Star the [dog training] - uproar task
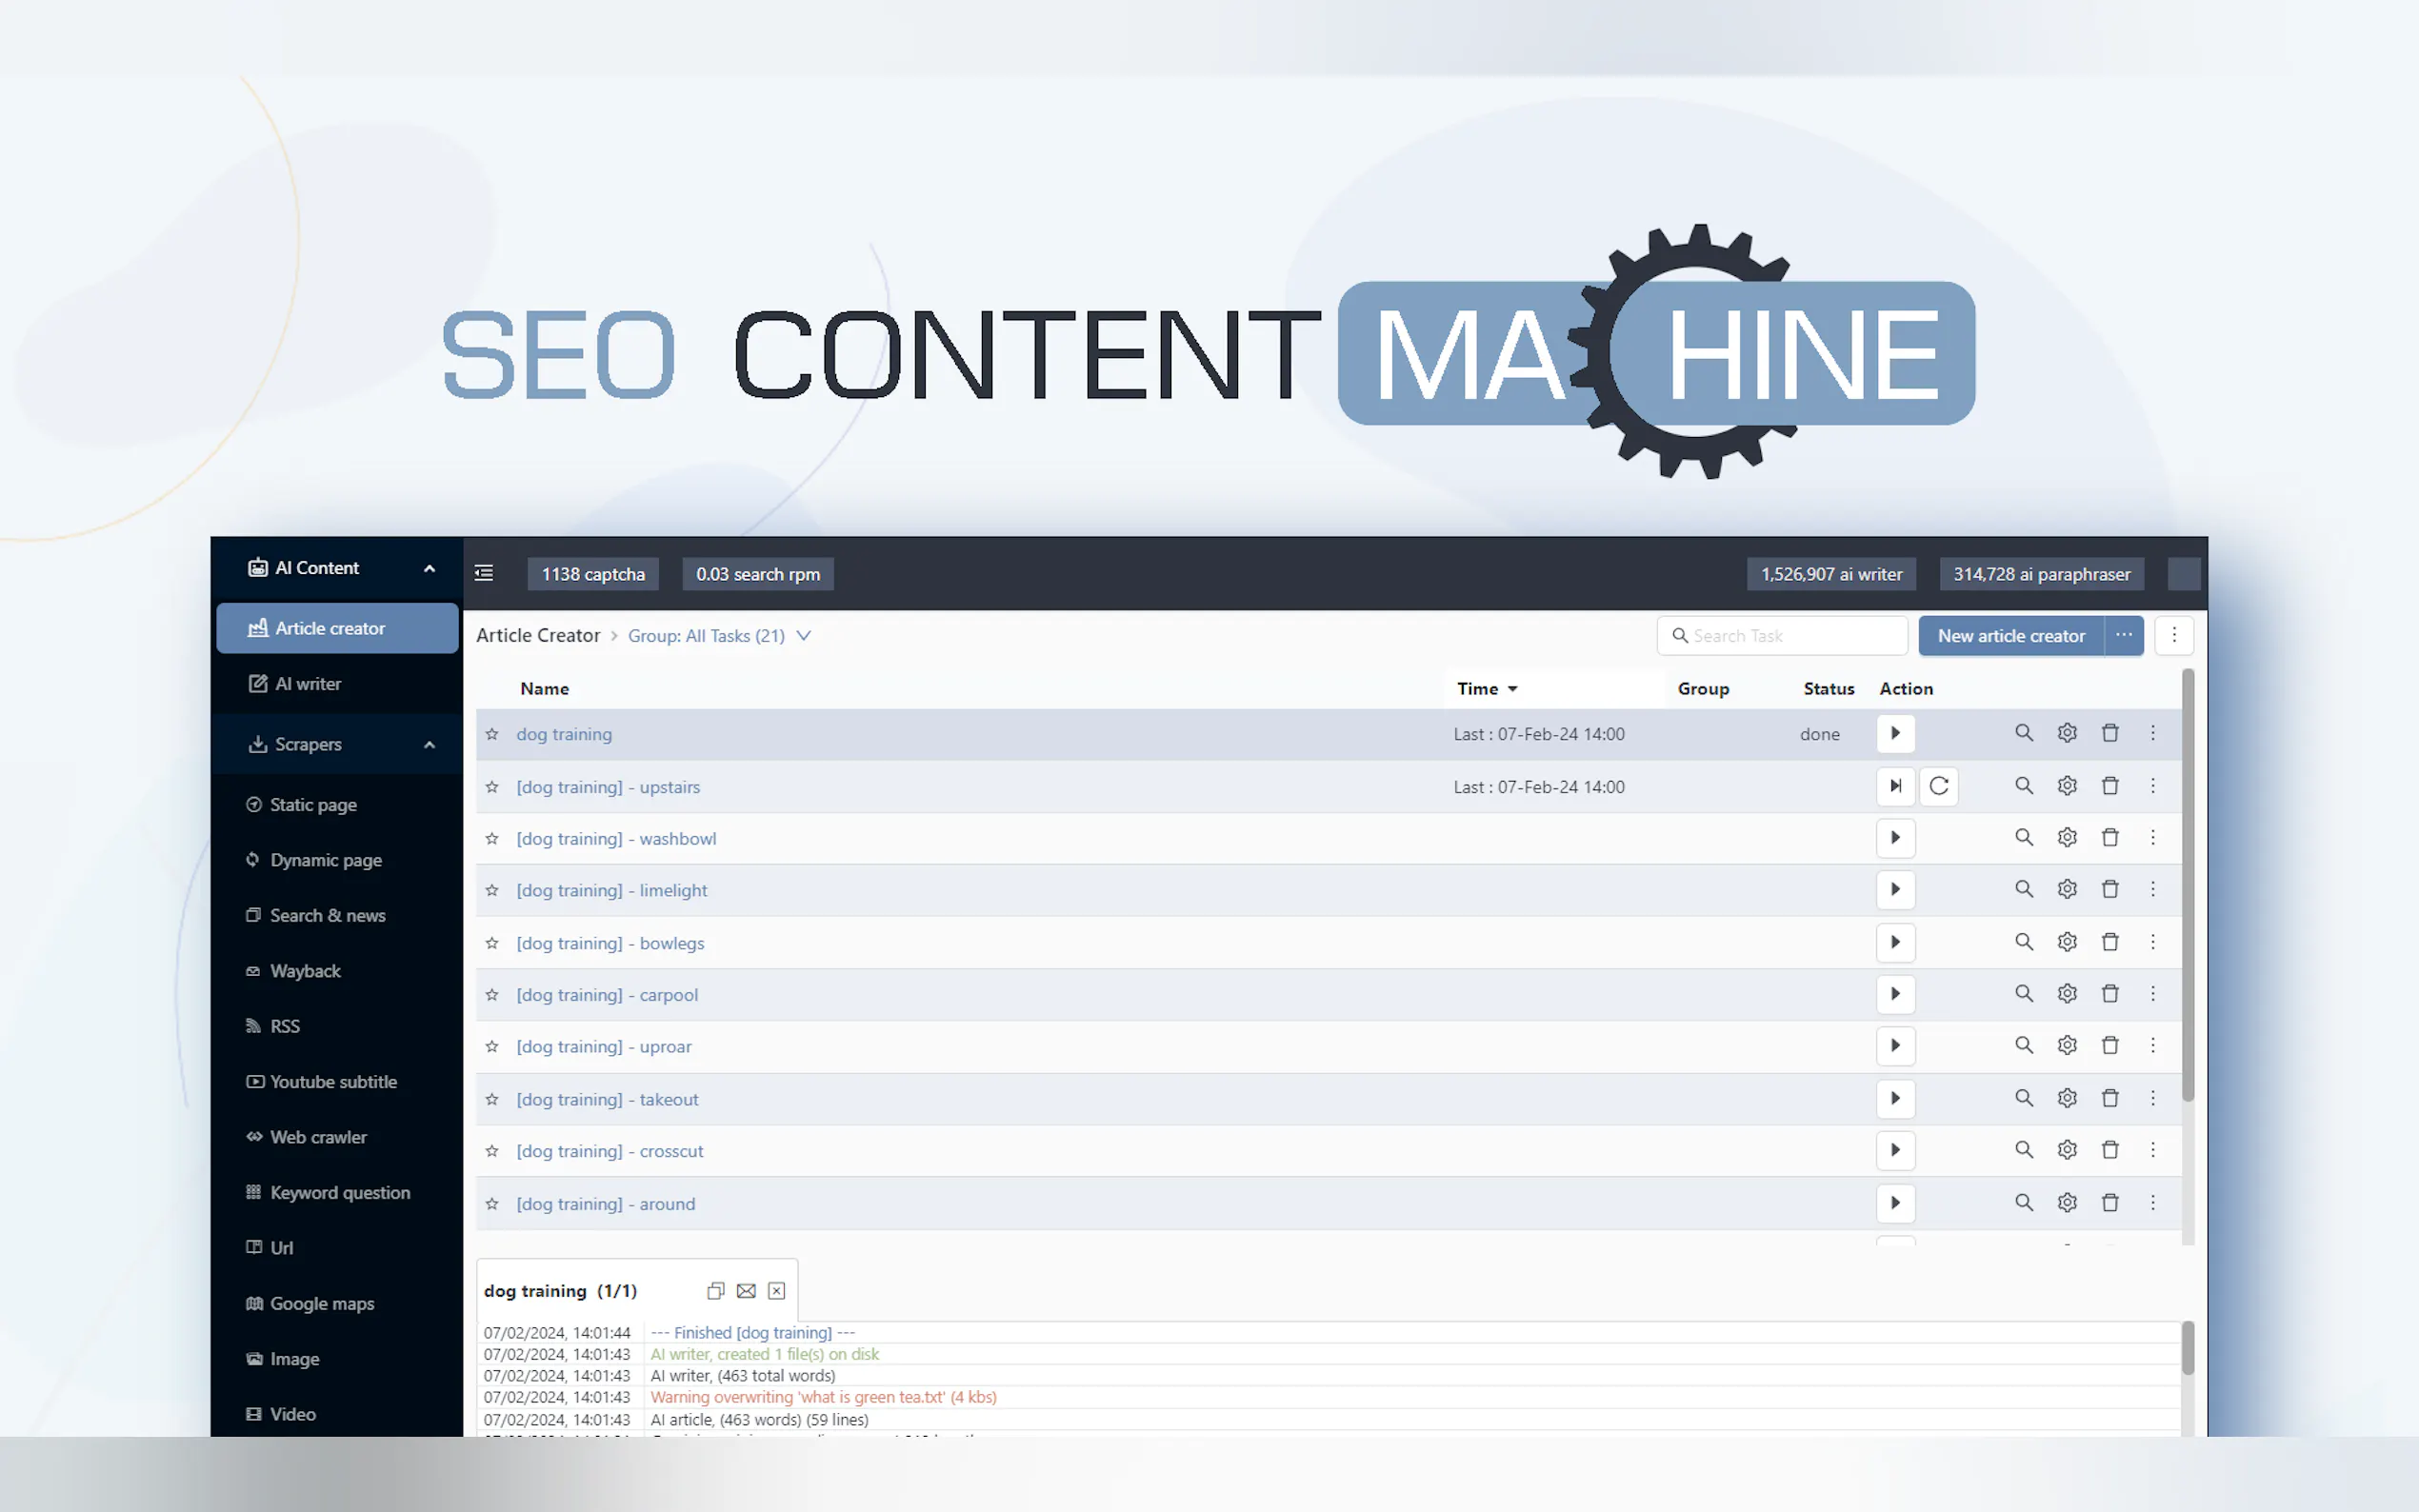This screenshot has width=2419, height=1512. tap(492, 1046)
